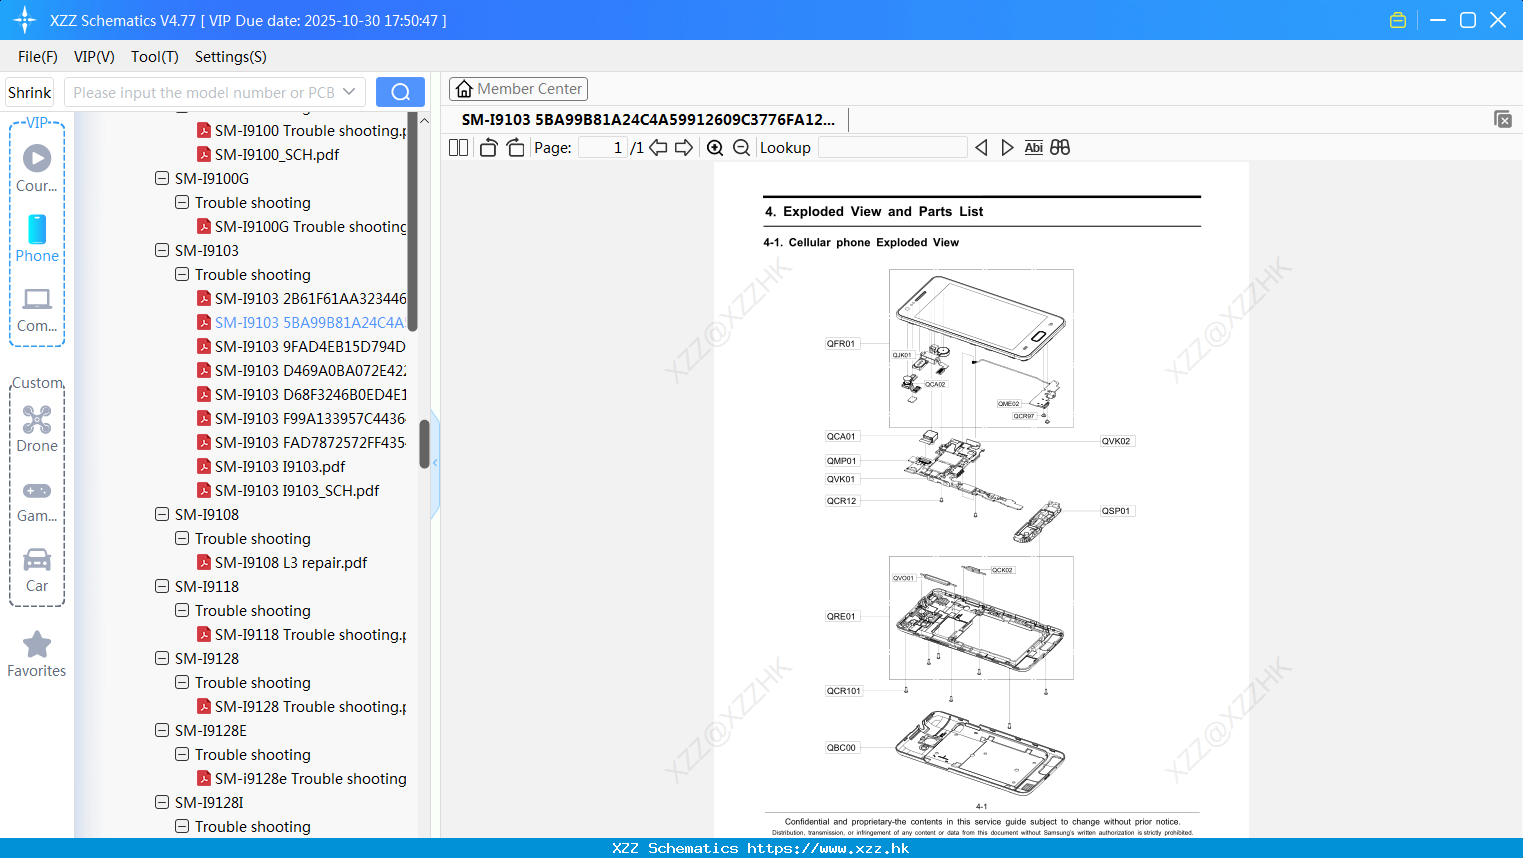Open SM-I9103 F99A133957C4436 file
The image size is (1523, 858).
coord(302,419)
